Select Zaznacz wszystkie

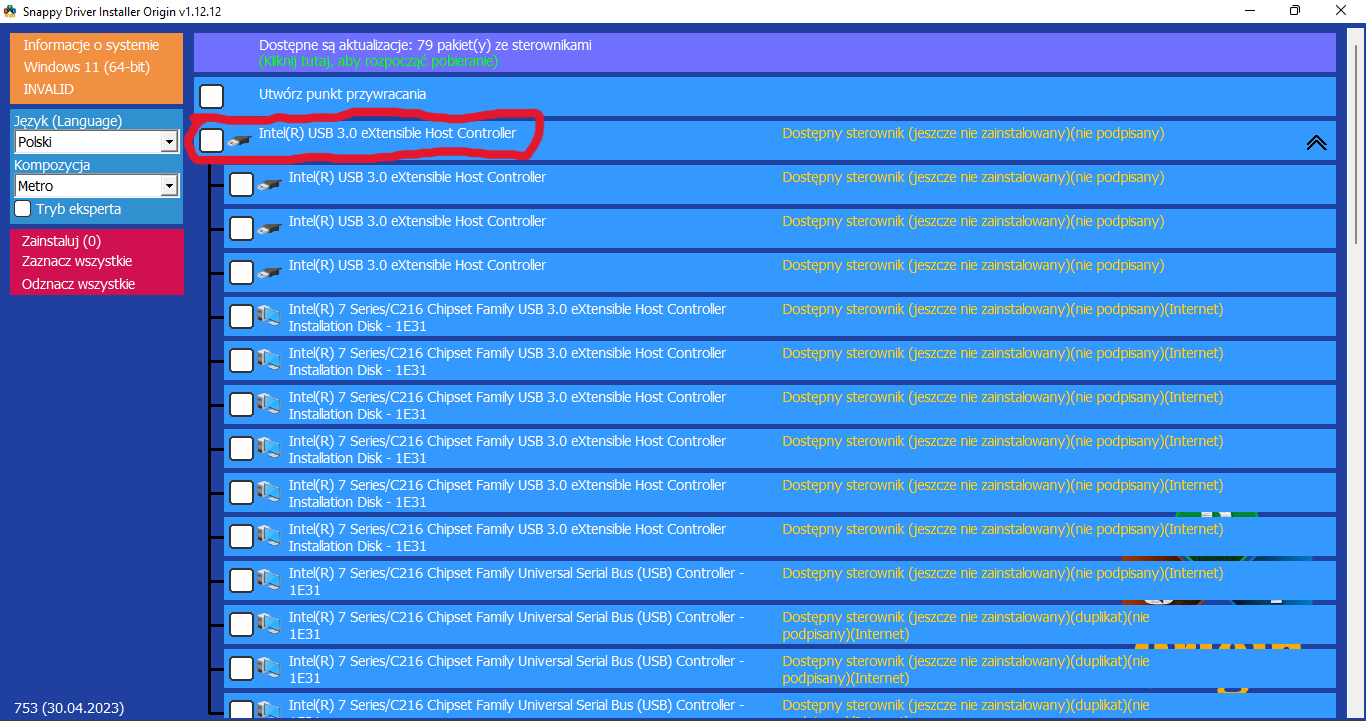(77, 261)
